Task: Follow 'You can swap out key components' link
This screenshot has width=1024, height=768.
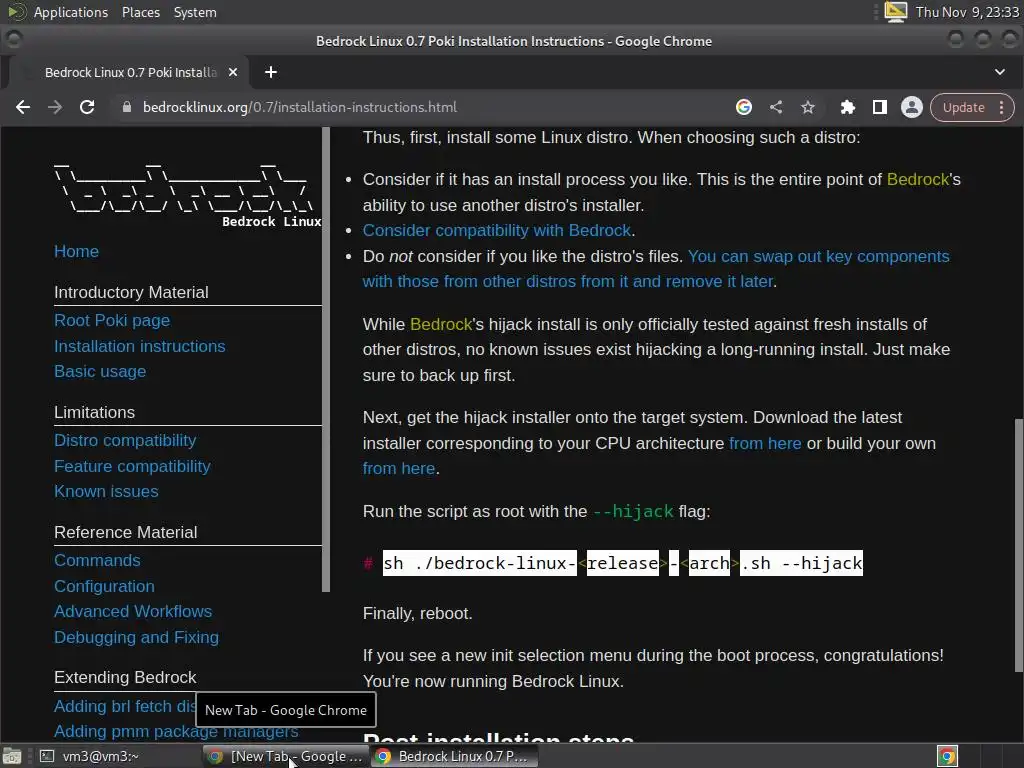Action: (818, 256)
